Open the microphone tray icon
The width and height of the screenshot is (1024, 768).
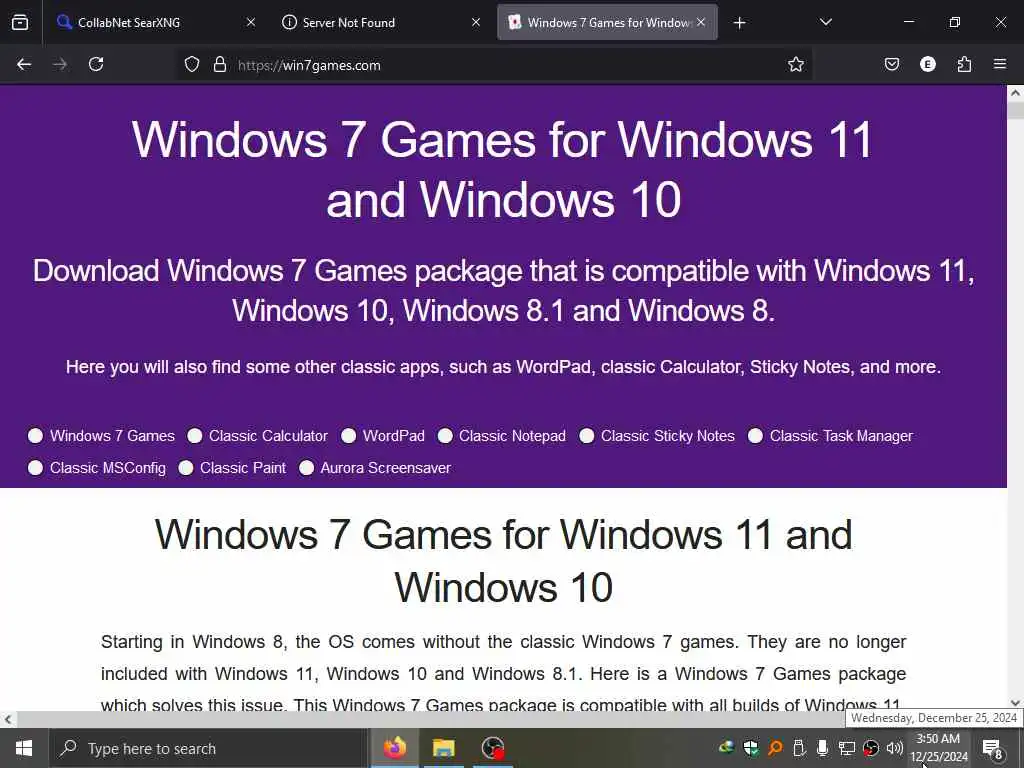(823, 748)
